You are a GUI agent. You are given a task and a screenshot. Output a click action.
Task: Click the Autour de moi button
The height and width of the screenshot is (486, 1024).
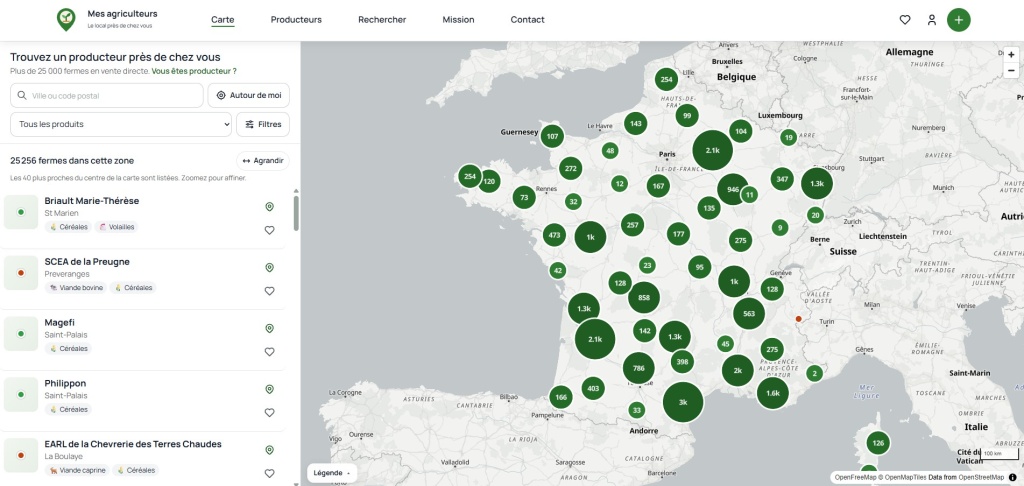[x=249, y=95]
